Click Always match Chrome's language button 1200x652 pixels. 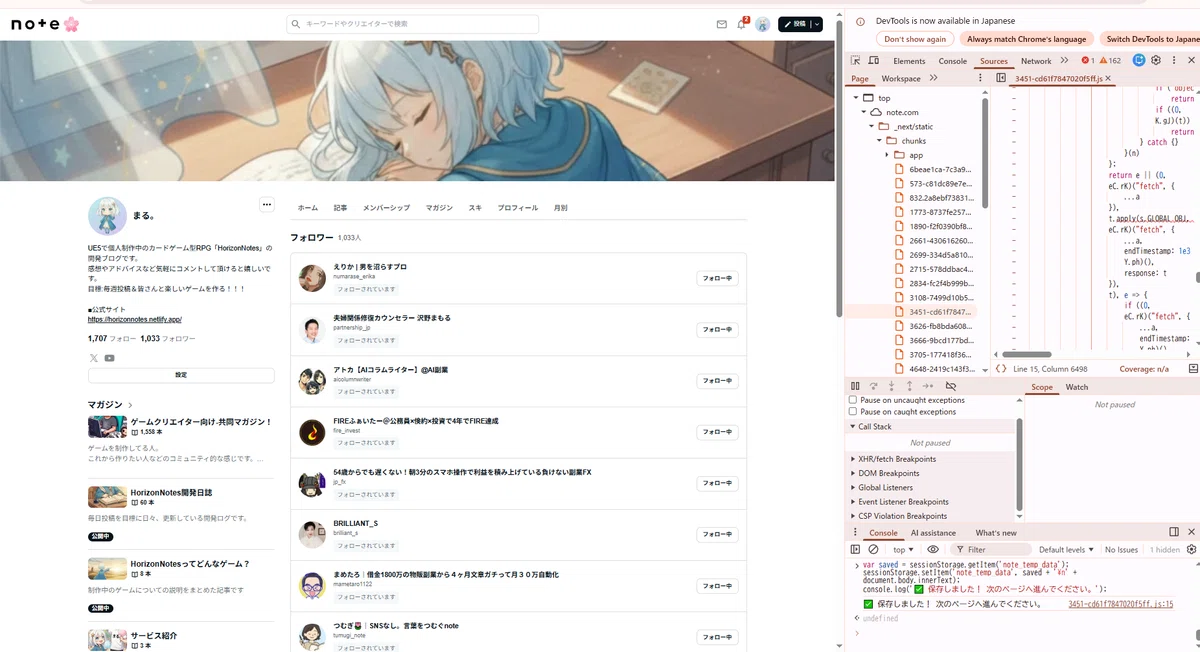(x=1026, y=39)
